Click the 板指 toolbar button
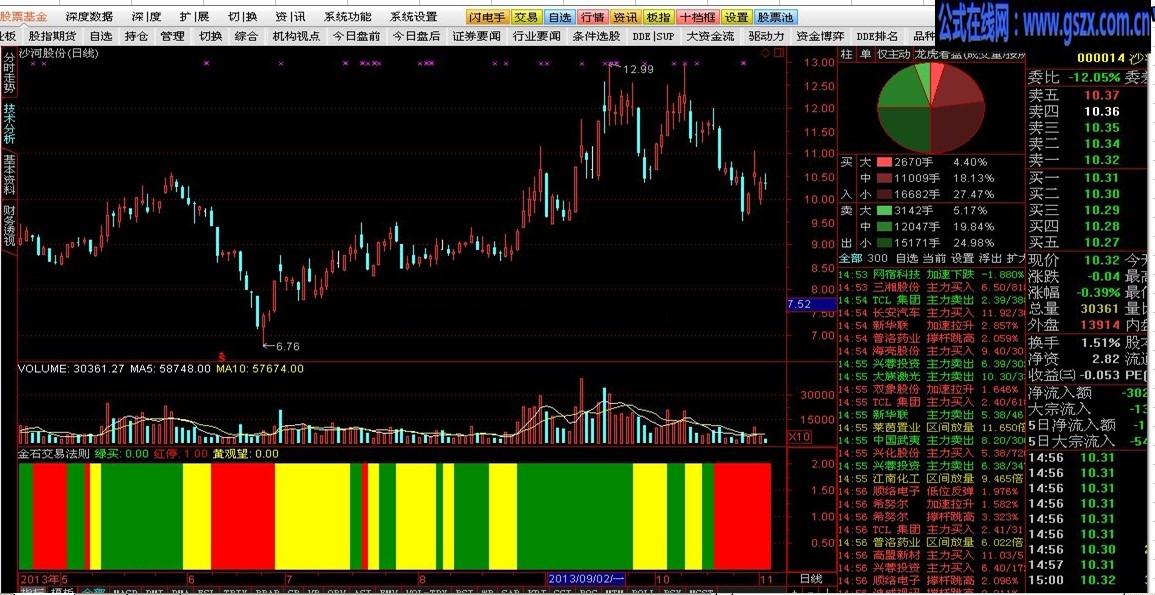1155x595 pixels. pyautogui.click(x=659, y=17)
